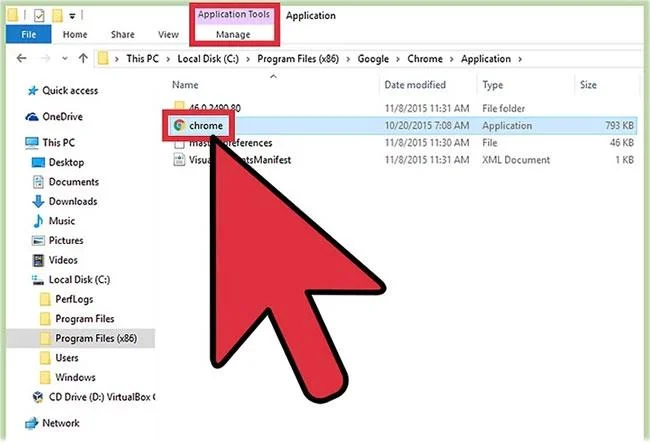Click the 'XML Document' type cell
This screenshot has height=444, width=650.
(x=516, y=160)
